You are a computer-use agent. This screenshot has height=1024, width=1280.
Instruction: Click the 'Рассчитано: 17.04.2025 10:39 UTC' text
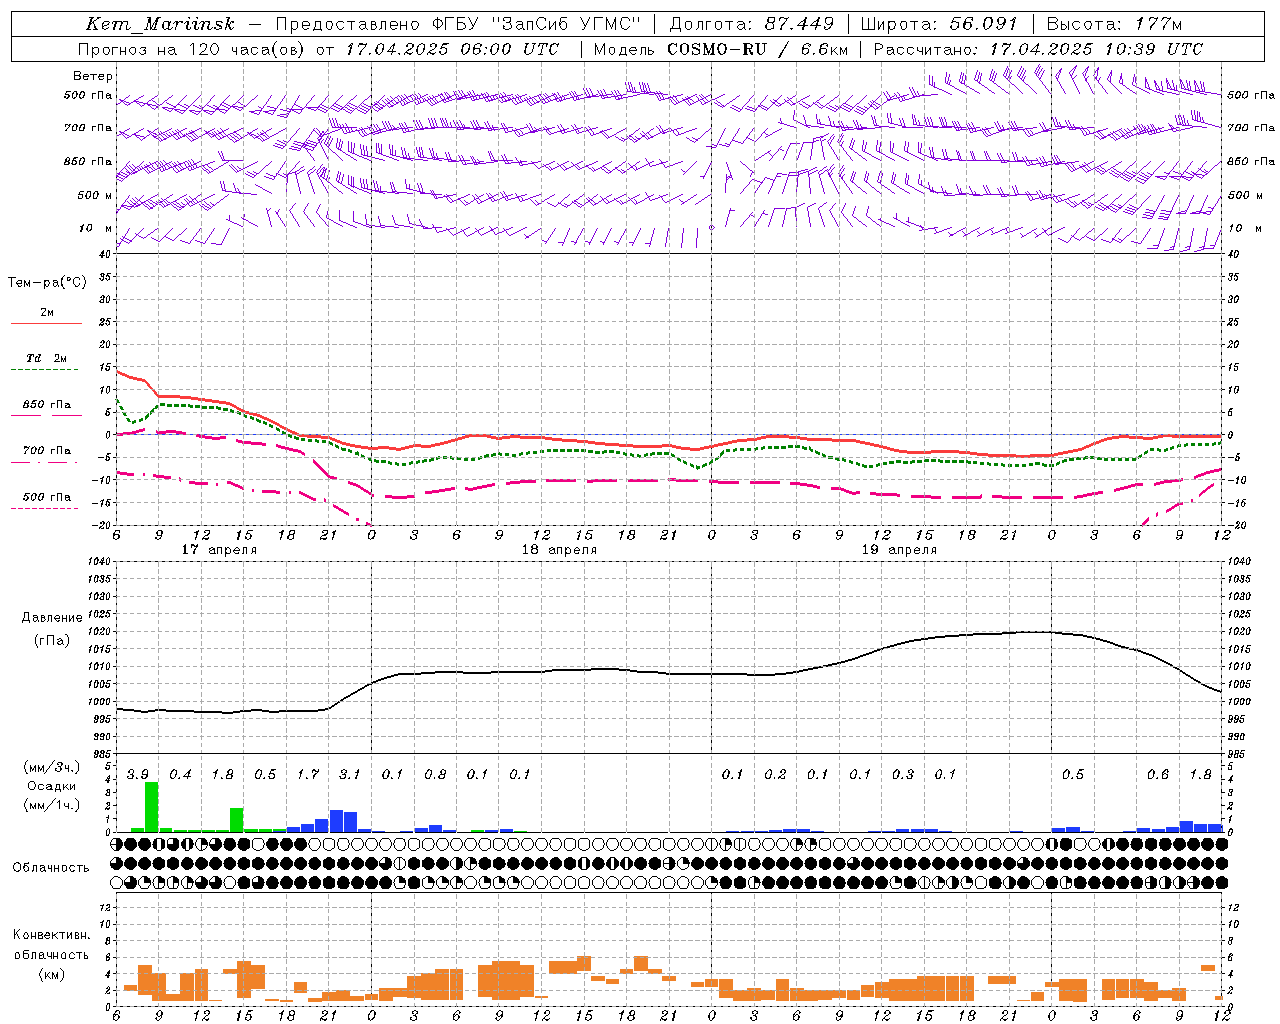click(x=1038, y=49)
